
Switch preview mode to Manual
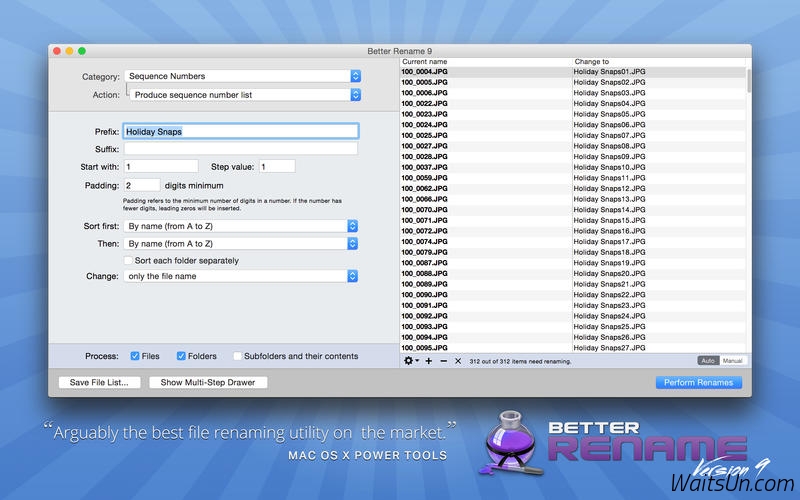tap(733, 361)
